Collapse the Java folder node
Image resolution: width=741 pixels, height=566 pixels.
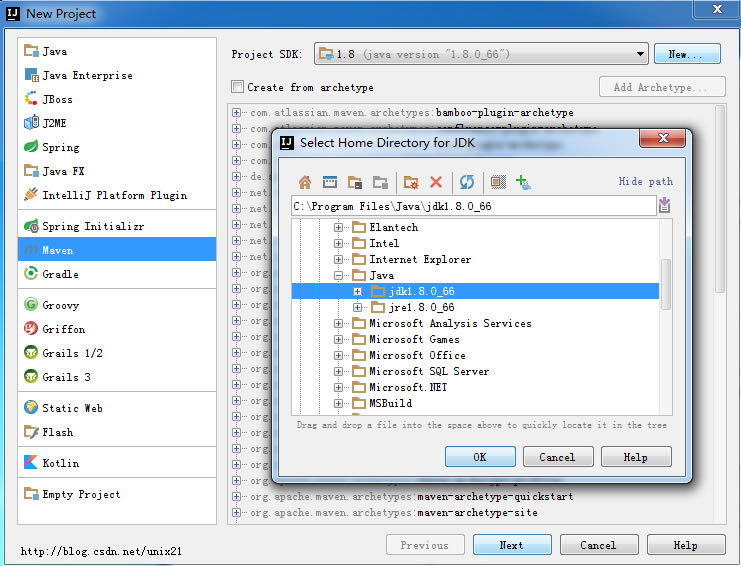click(x=338, y=275)
